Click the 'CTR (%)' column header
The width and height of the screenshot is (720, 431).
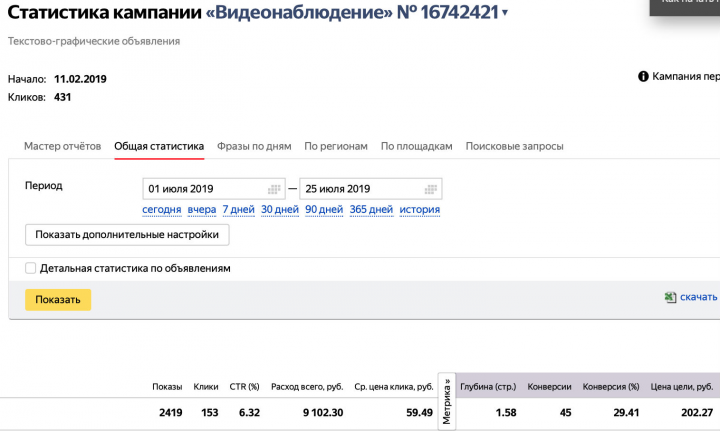244,387
